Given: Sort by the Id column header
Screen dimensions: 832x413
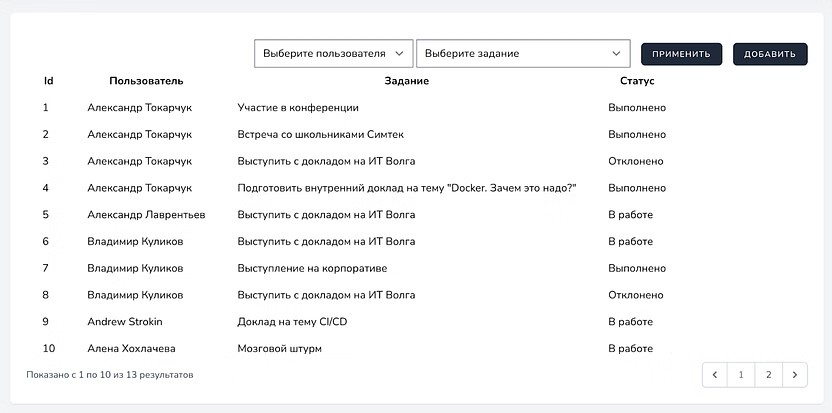Looking at the screenshot, I should click(48, 81).
